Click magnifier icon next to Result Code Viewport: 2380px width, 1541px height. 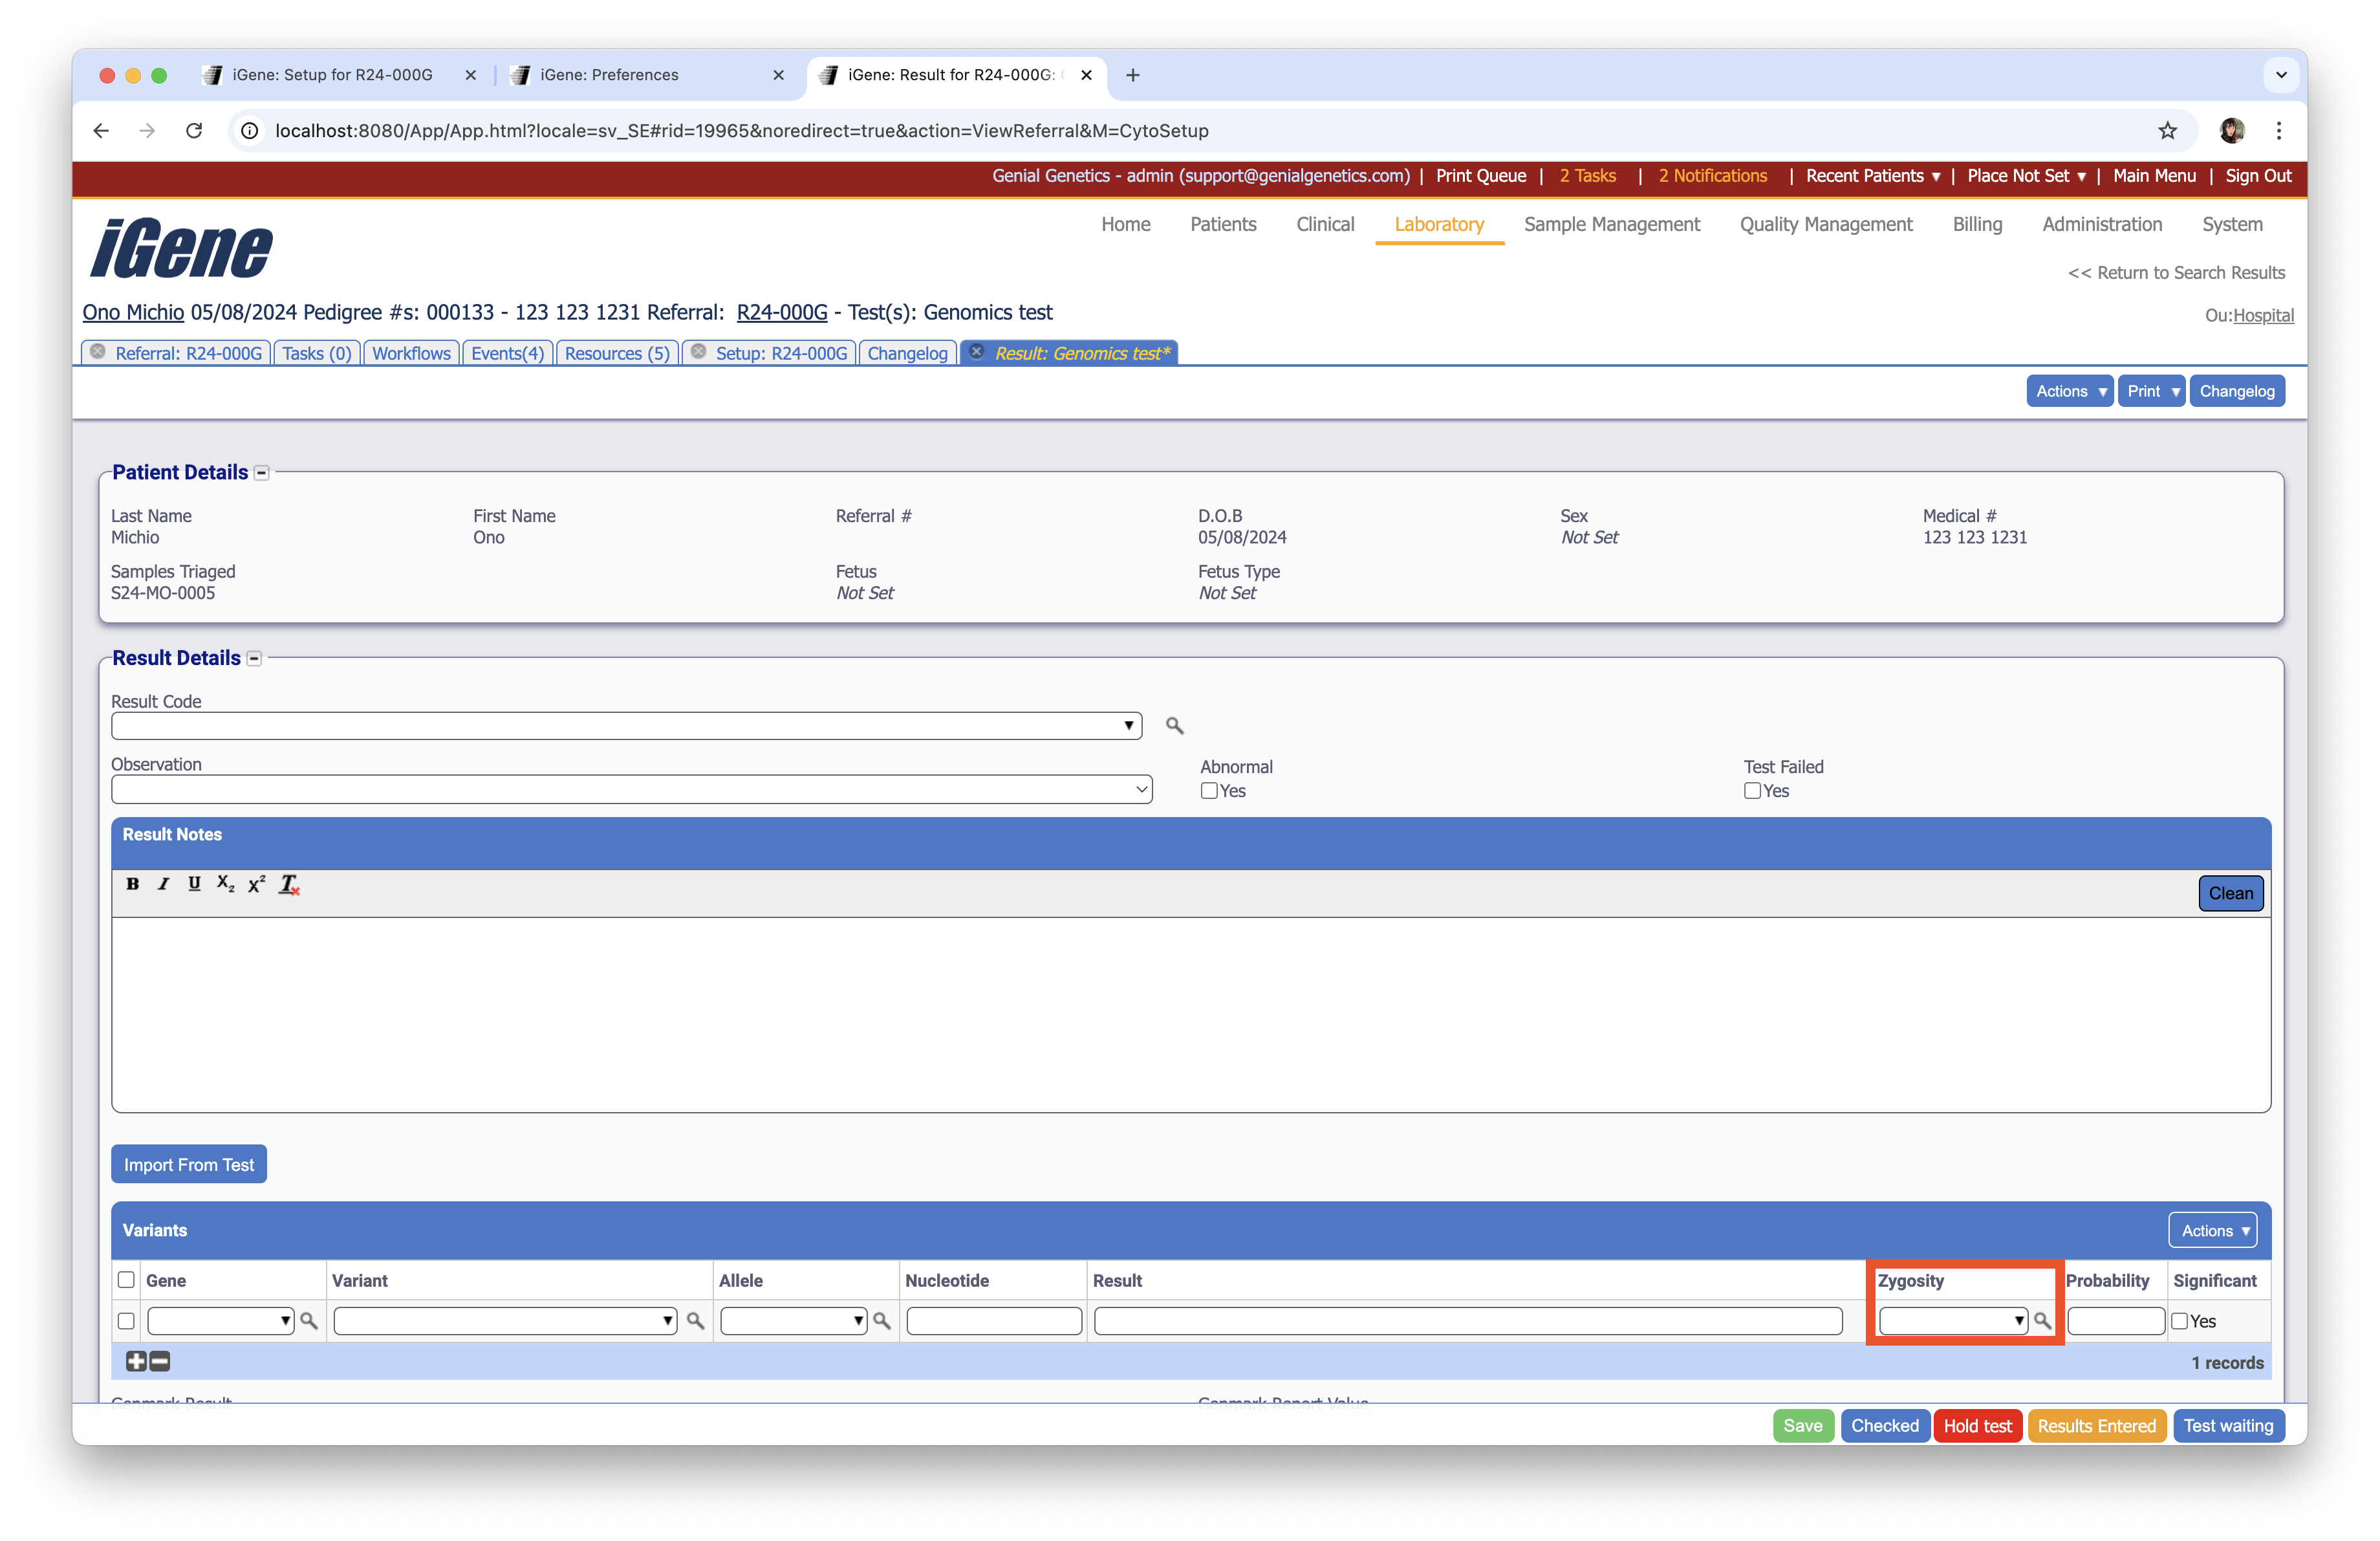point(1174,726)
